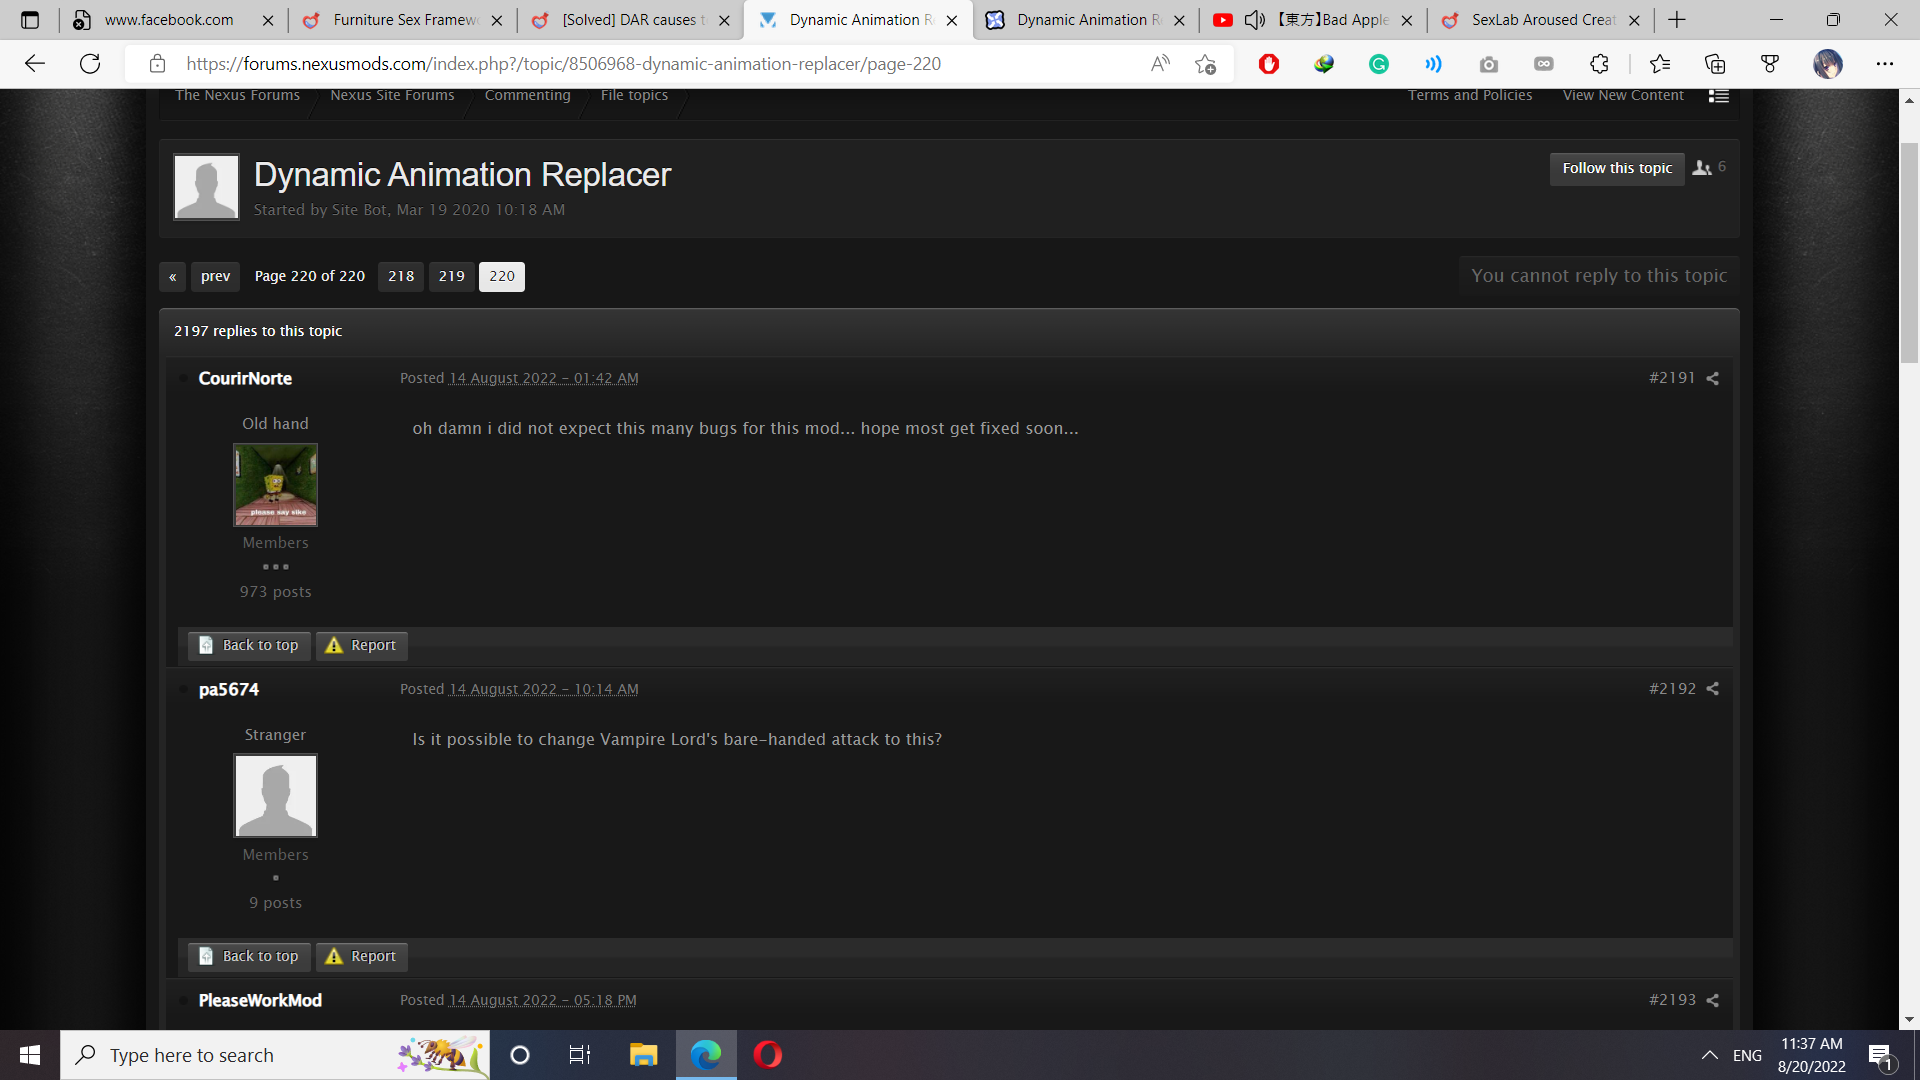Click pa5674's default avatar

(275, 796)
